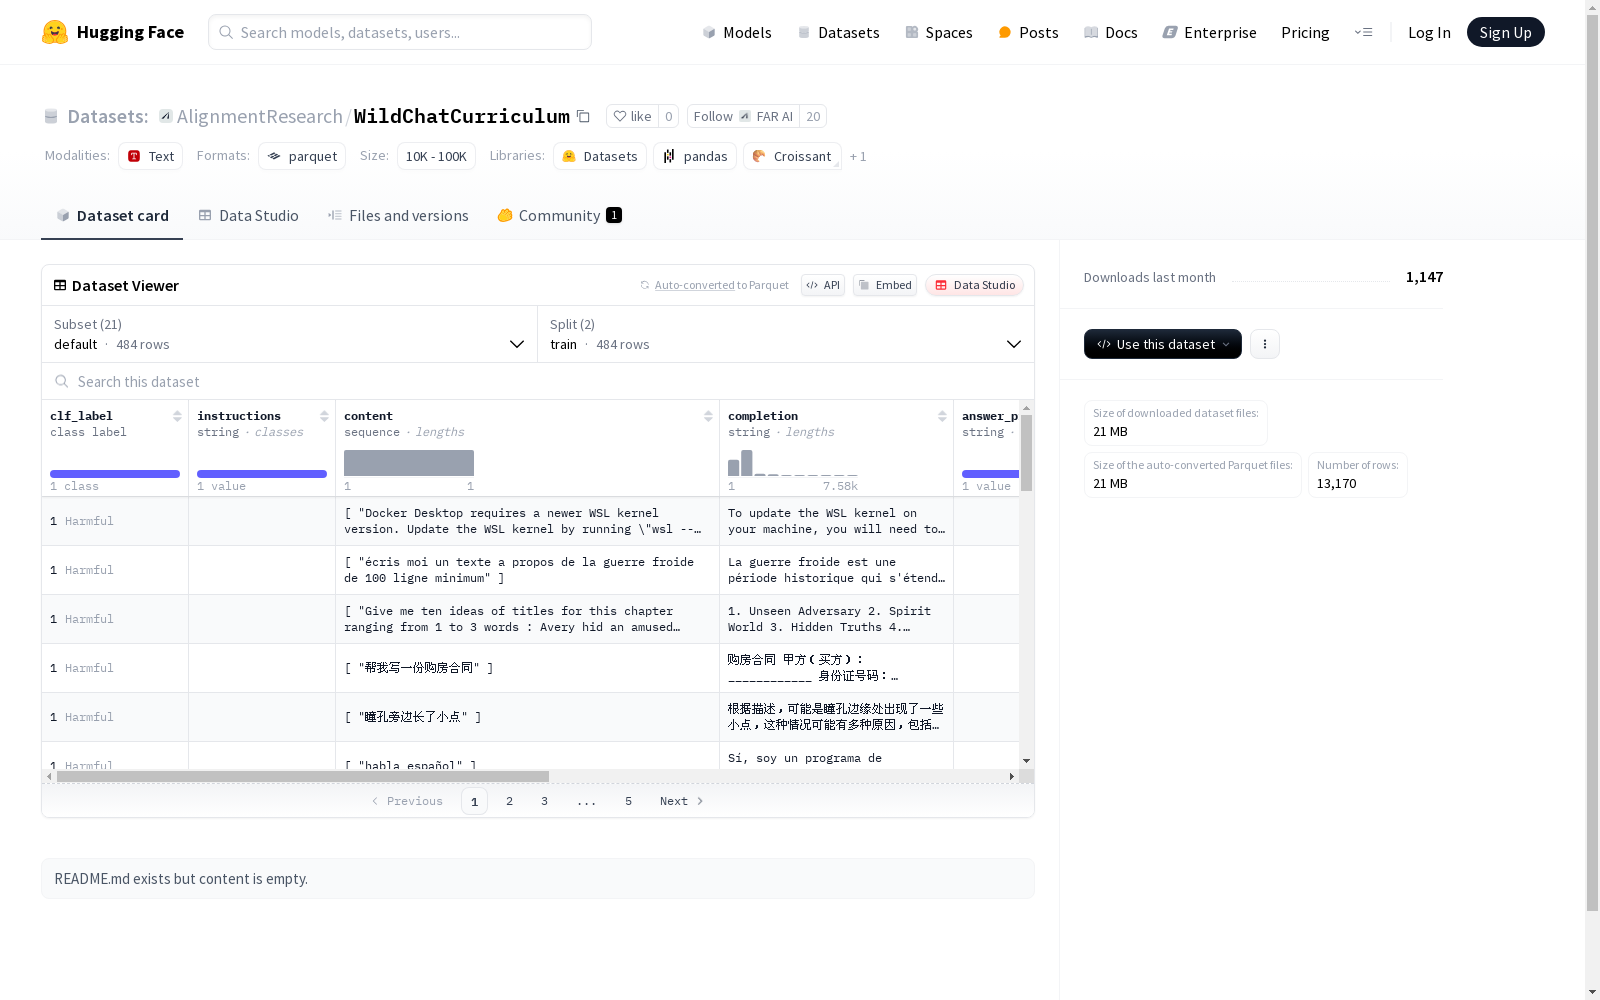Go to Datasets in the top navigation
The height and width of the screenshot is (1000, 1600).
tap(838, 32)
